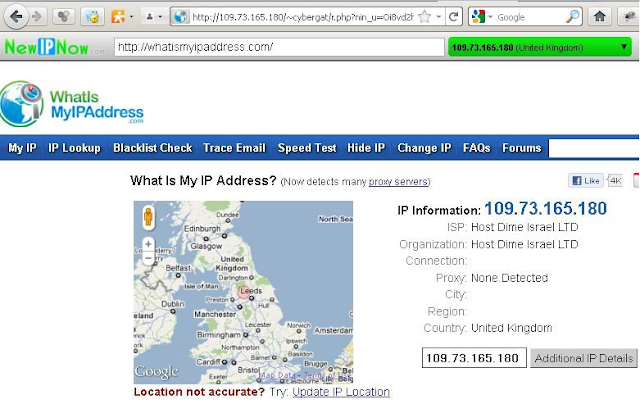Click the Country United Kingdom value
Screen dimensions: 640x404
point(511,328)
